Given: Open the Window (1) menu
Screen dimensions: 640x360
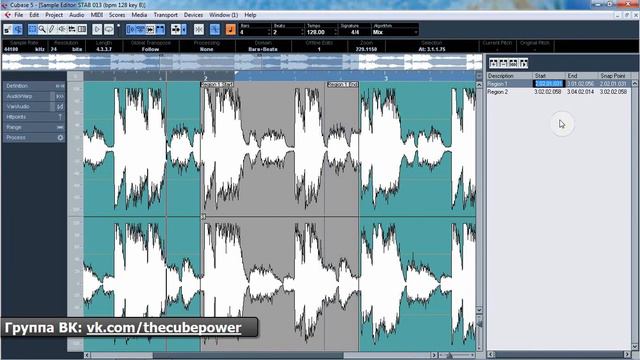Looking at the screenshot, I should 223,15.
